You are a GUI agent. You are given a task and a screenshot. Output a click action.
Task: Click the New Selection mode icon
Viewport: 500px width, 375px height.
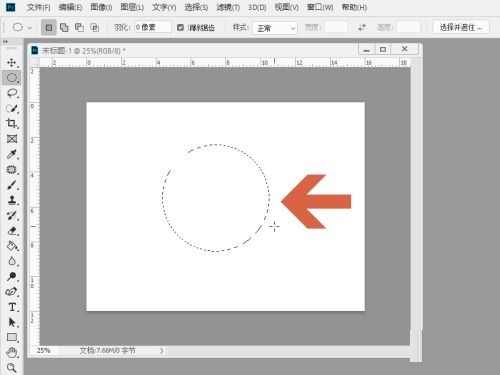coord(49,27)
